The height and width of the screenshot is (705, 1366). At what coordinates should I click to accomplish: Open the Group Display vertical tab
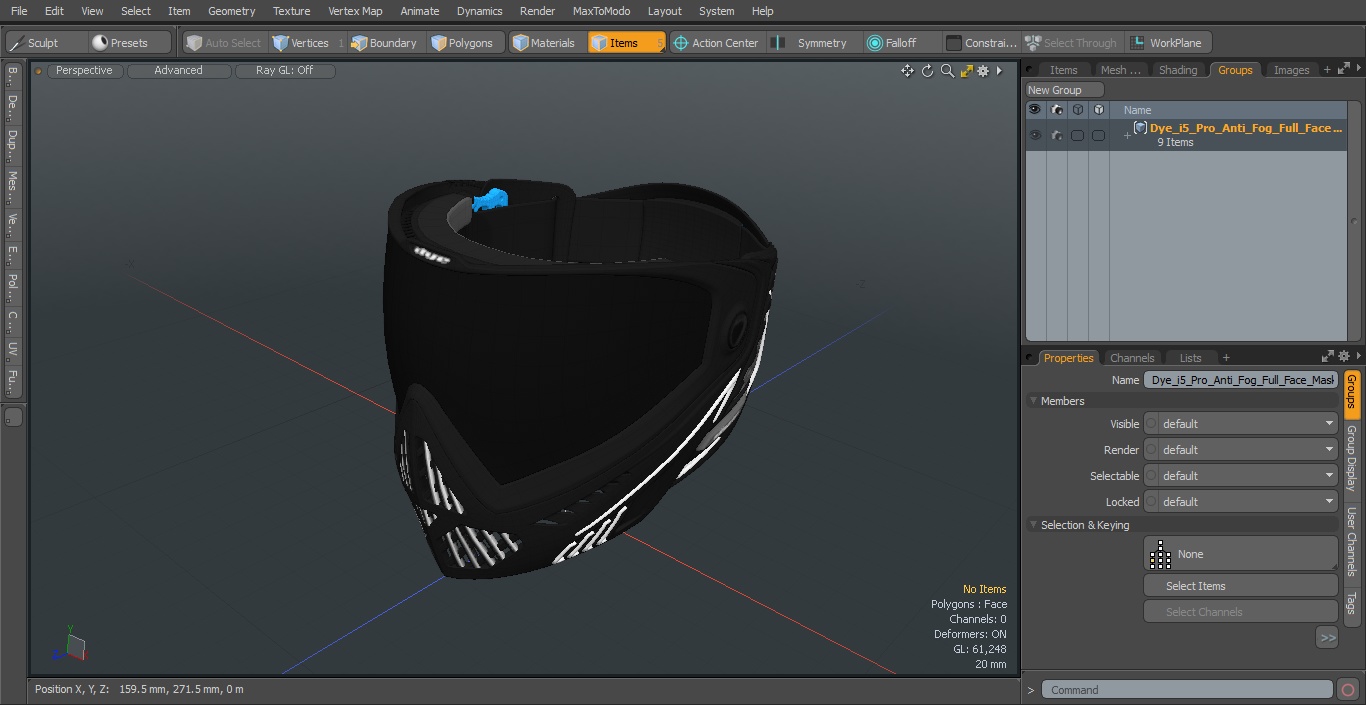[1351, 458]
